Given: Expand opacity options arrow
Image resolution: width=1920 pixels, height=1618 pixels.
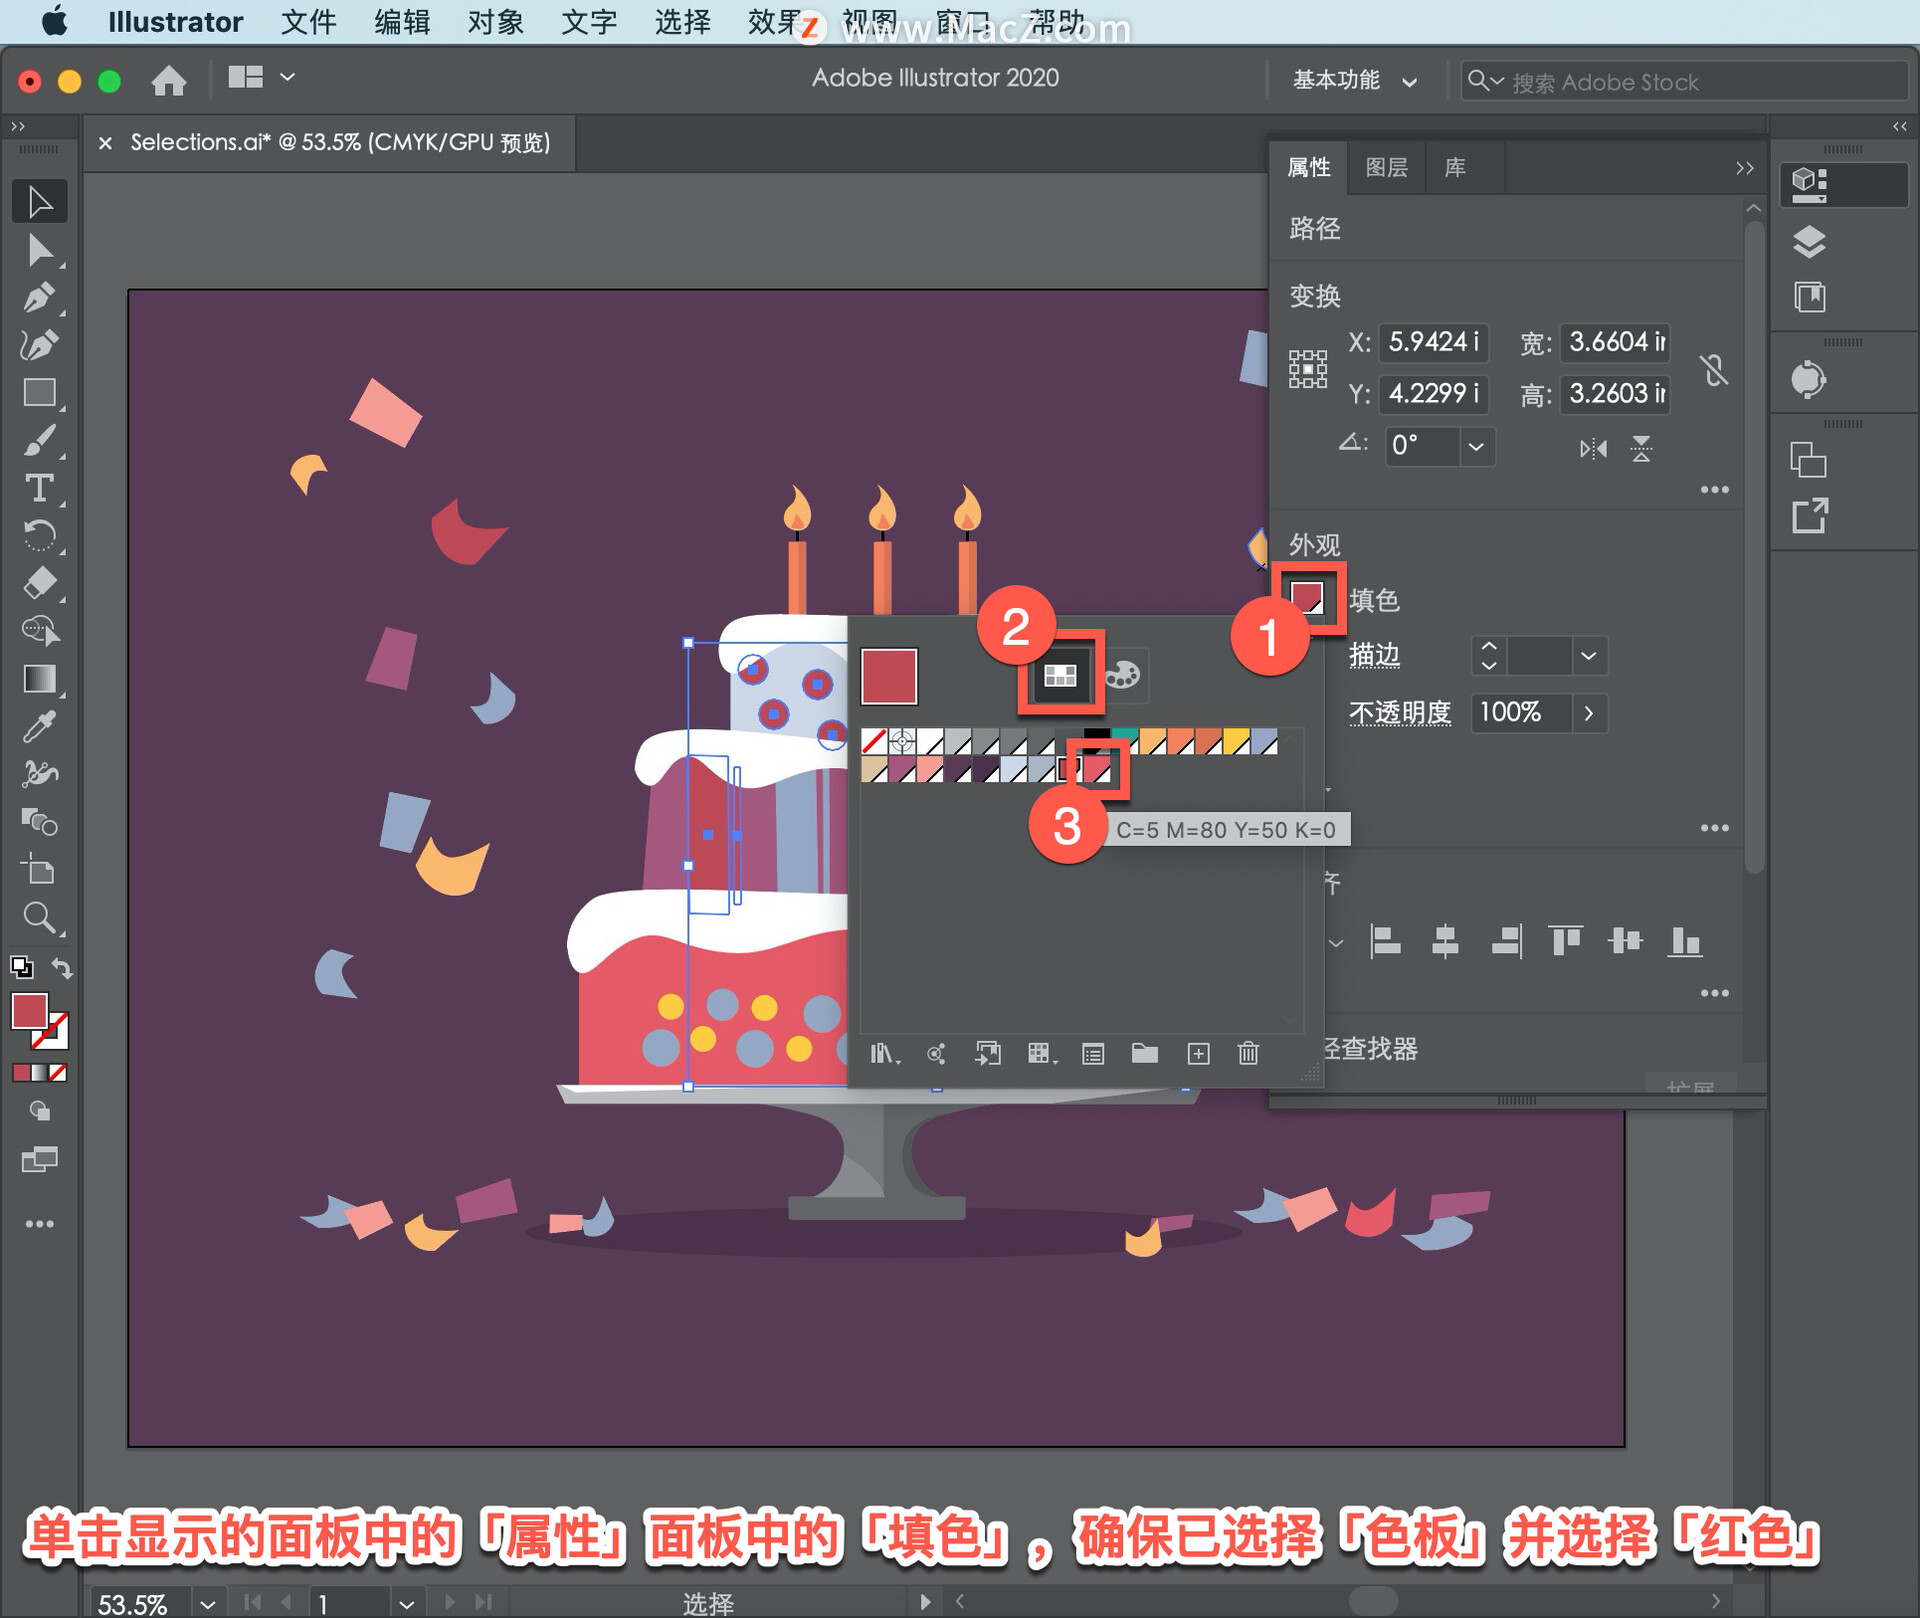Looking at the screenshot, I should click(1588, 713).
